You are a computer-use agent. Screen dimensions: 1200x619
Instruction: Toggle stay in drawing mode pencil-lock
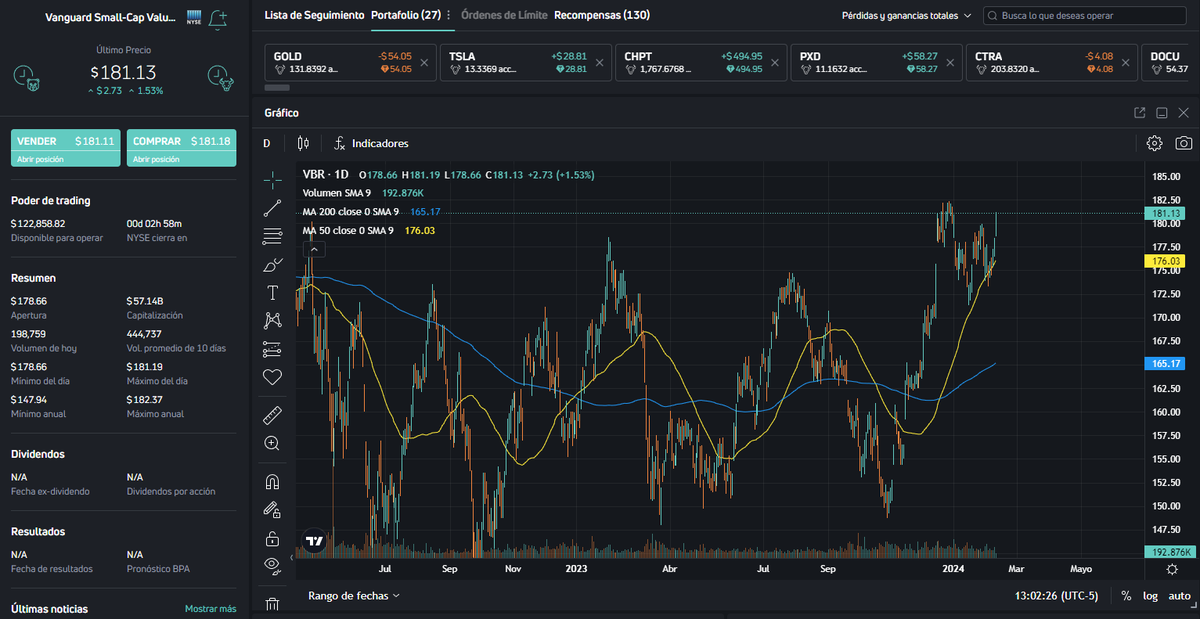273,509
